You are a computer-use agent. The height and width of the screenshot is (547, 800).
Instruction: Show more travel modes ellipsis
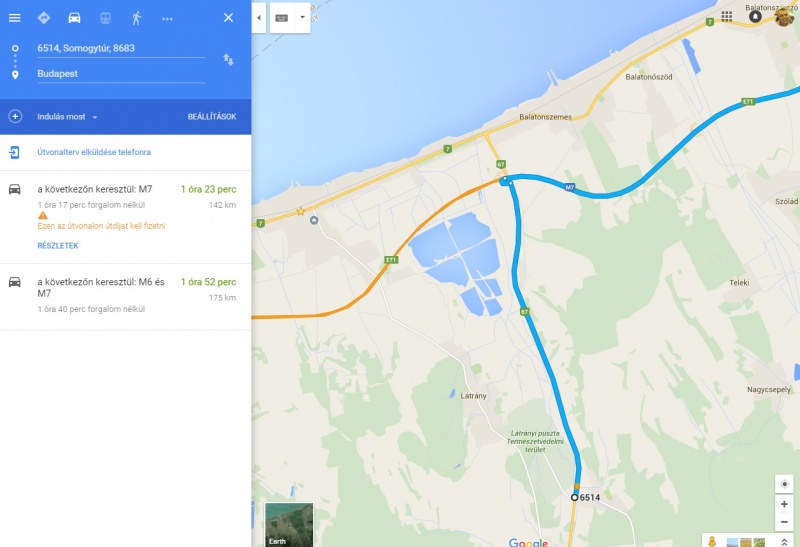(167, 19)
